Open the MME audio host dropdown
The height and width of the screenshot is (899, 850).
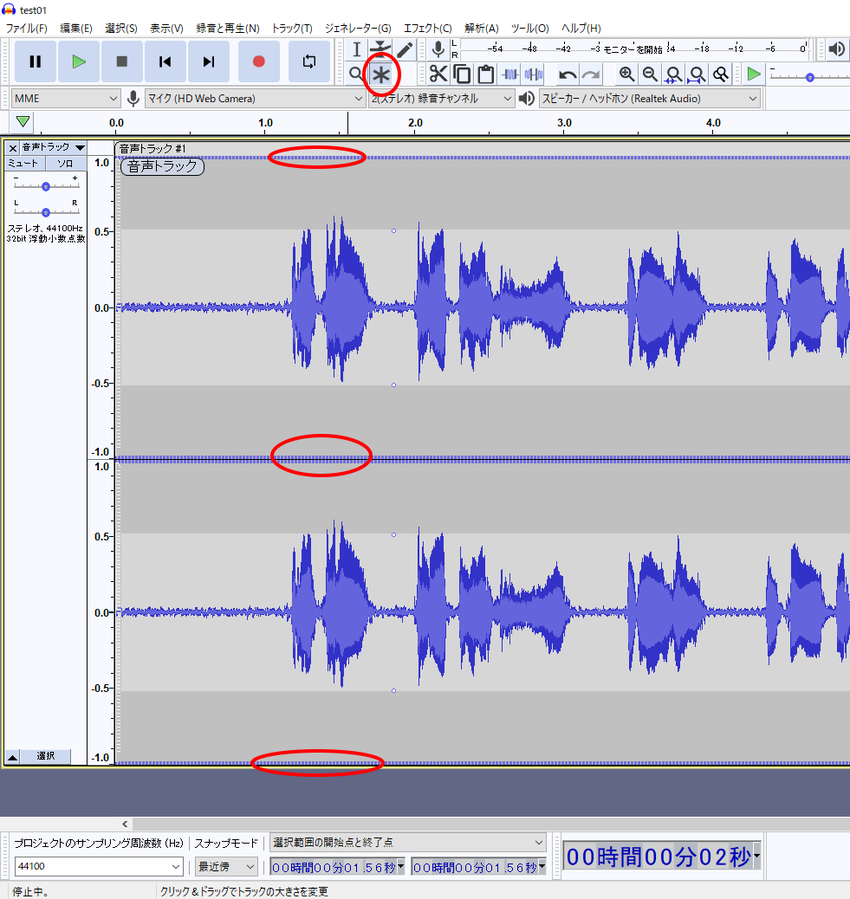coord(65,99)
